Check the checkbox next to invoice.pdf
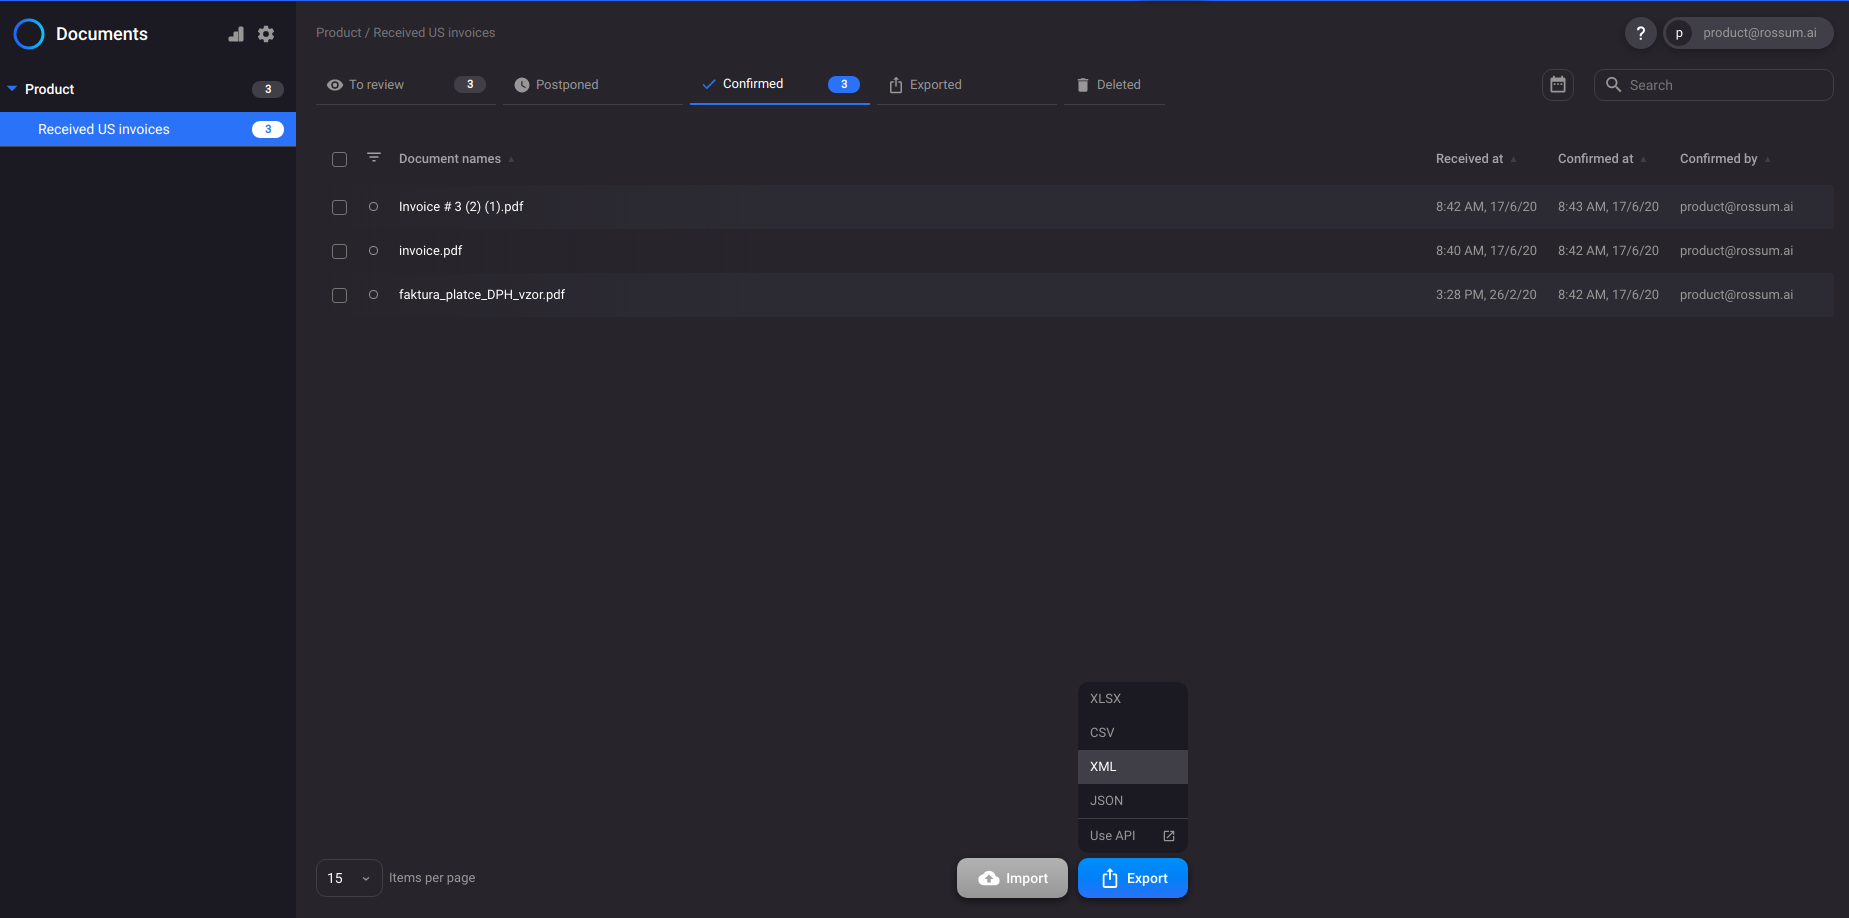 pos(339,251)
